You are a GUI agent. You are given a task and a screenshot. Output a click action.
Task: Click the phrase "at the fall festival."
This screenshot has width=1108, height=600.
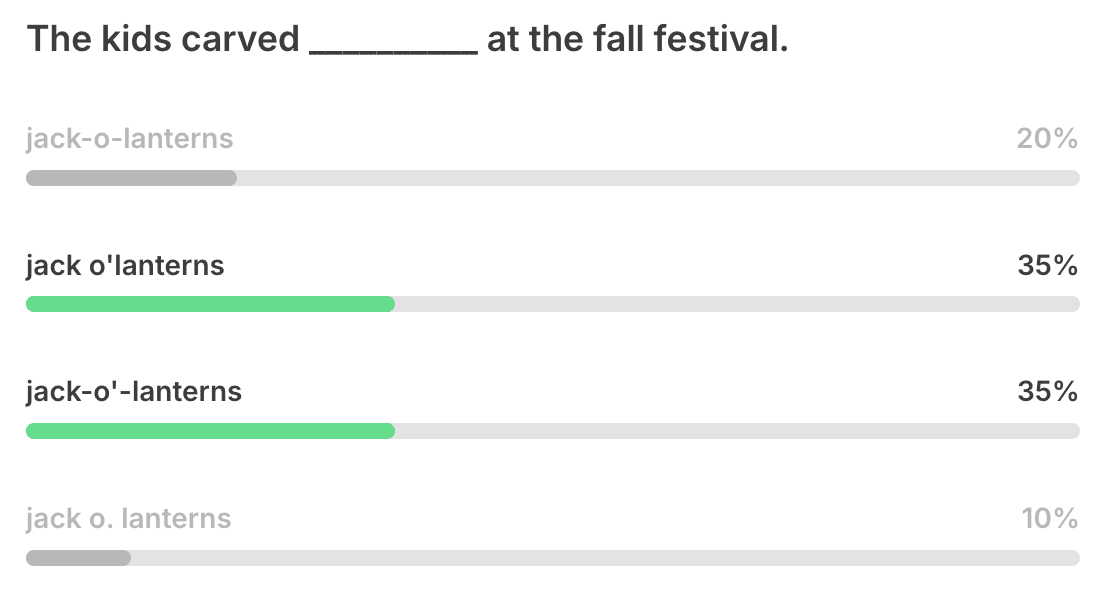click(x=638, y=40)
